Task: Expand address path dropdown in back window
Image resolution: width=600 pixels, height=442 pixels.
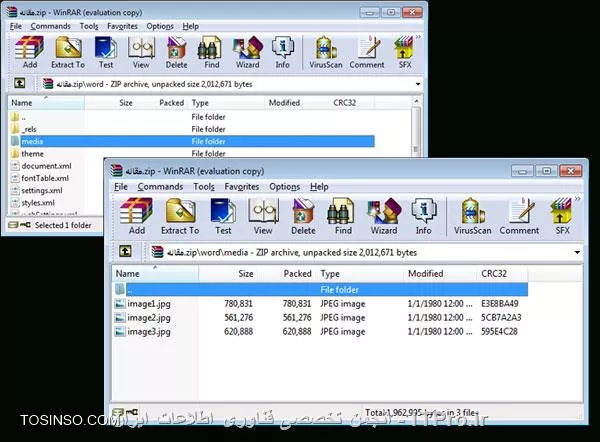Action: coord(417,84)
